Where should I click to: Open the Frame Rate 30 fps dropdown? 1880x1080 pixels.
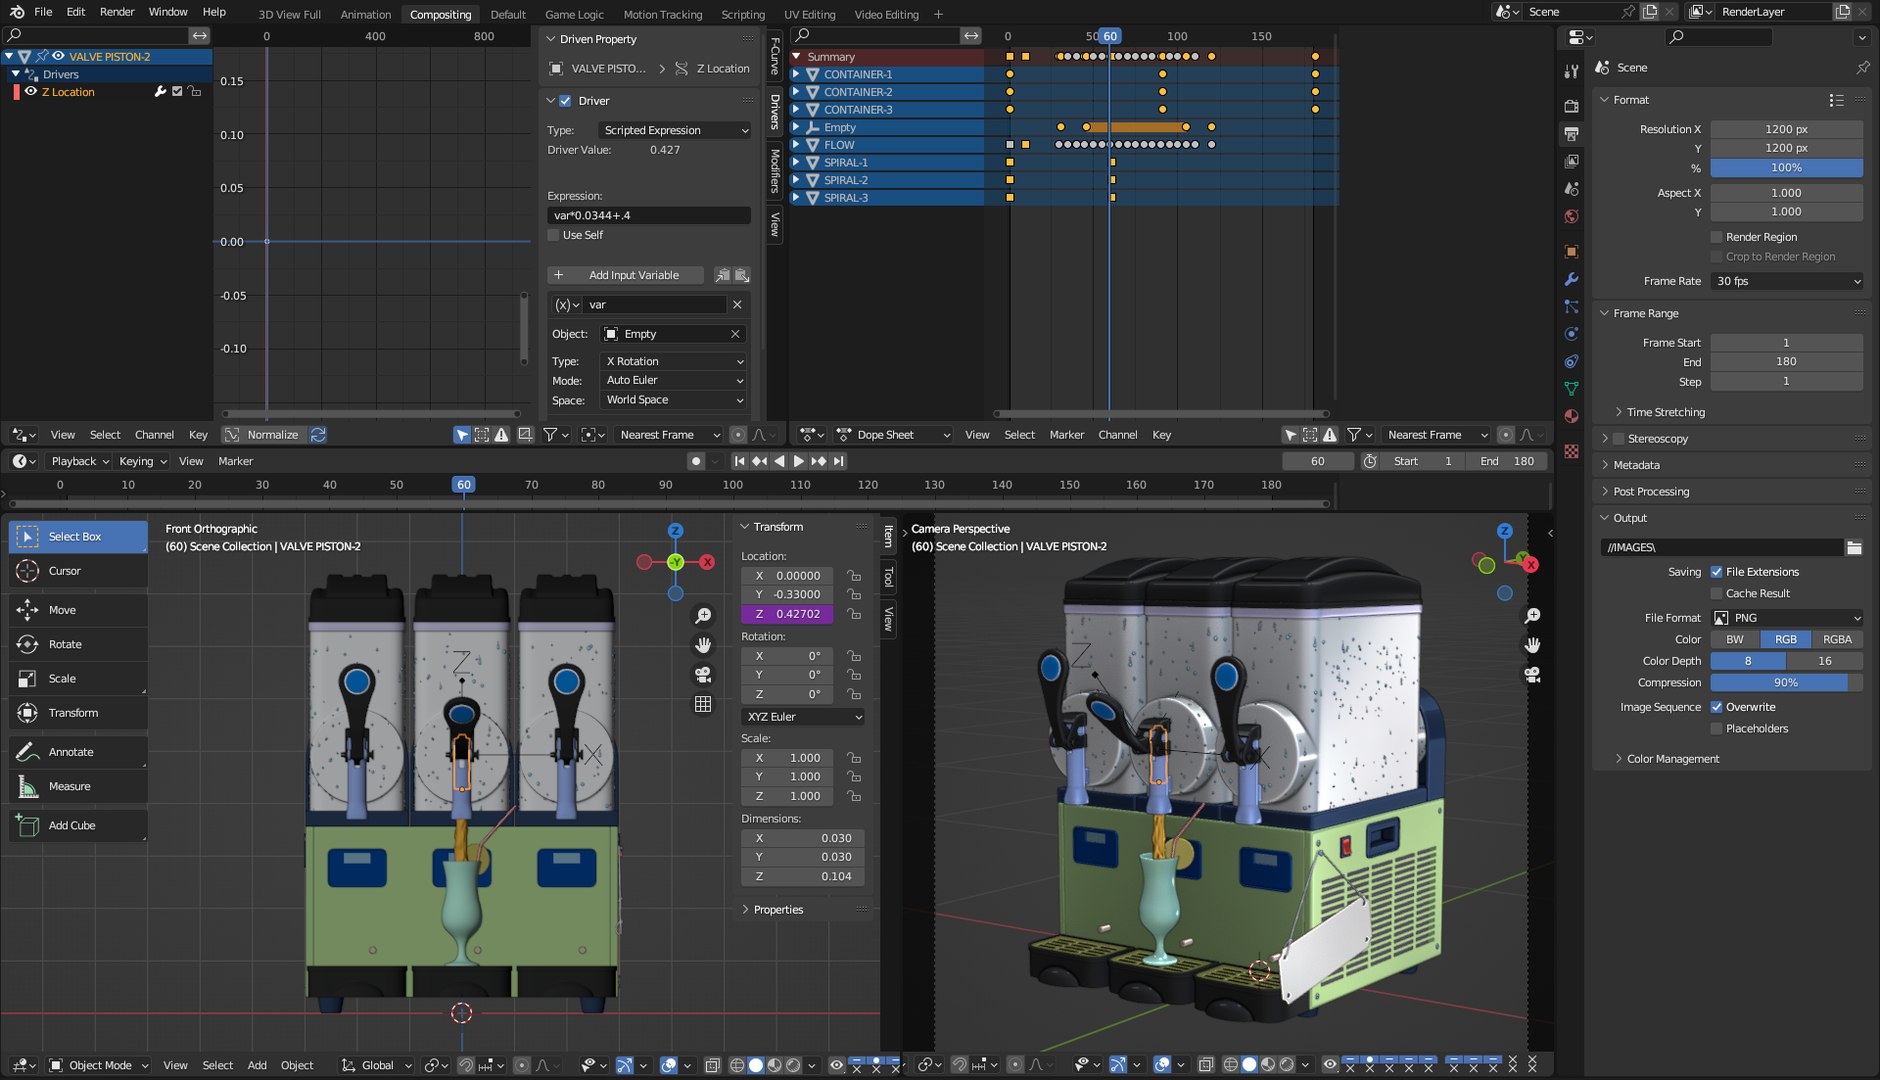tap(1787, 281)
